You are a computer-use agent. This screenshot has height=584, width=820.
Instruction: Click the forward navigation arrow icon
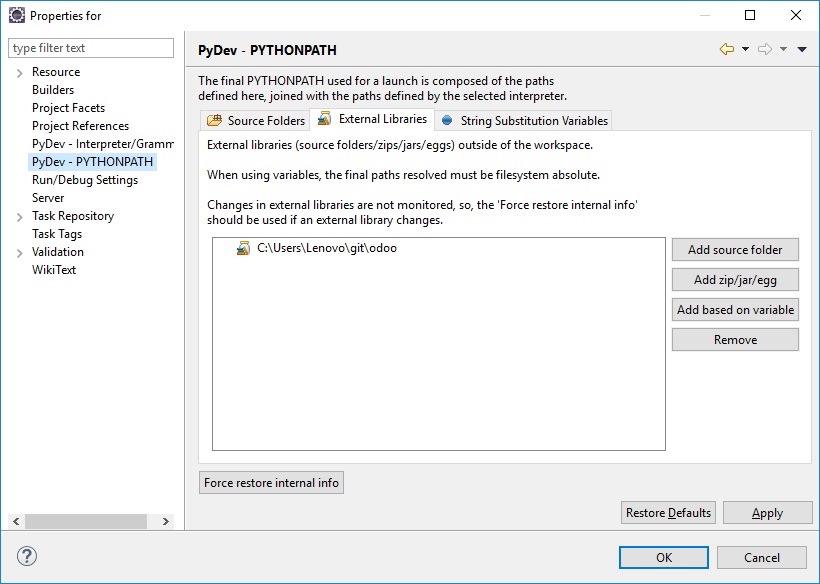coord(765,50)
